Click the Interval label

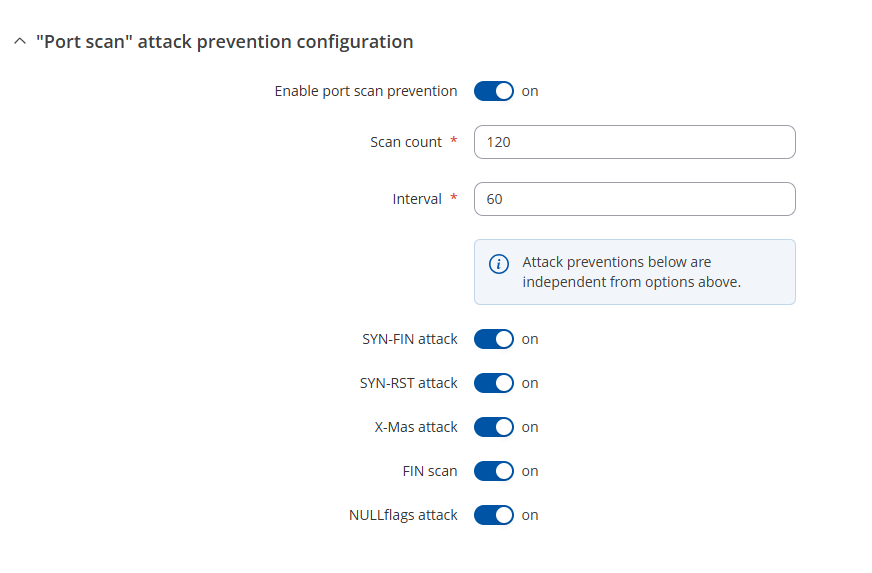pyautogui.click(x=416, y=199)
